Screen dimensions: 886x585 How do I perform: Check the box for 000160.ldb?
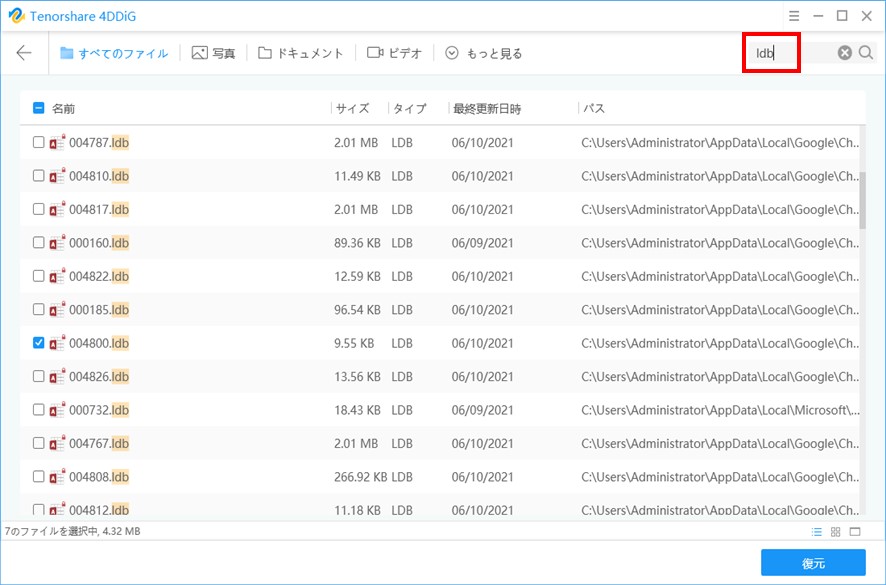pos(38,242)
